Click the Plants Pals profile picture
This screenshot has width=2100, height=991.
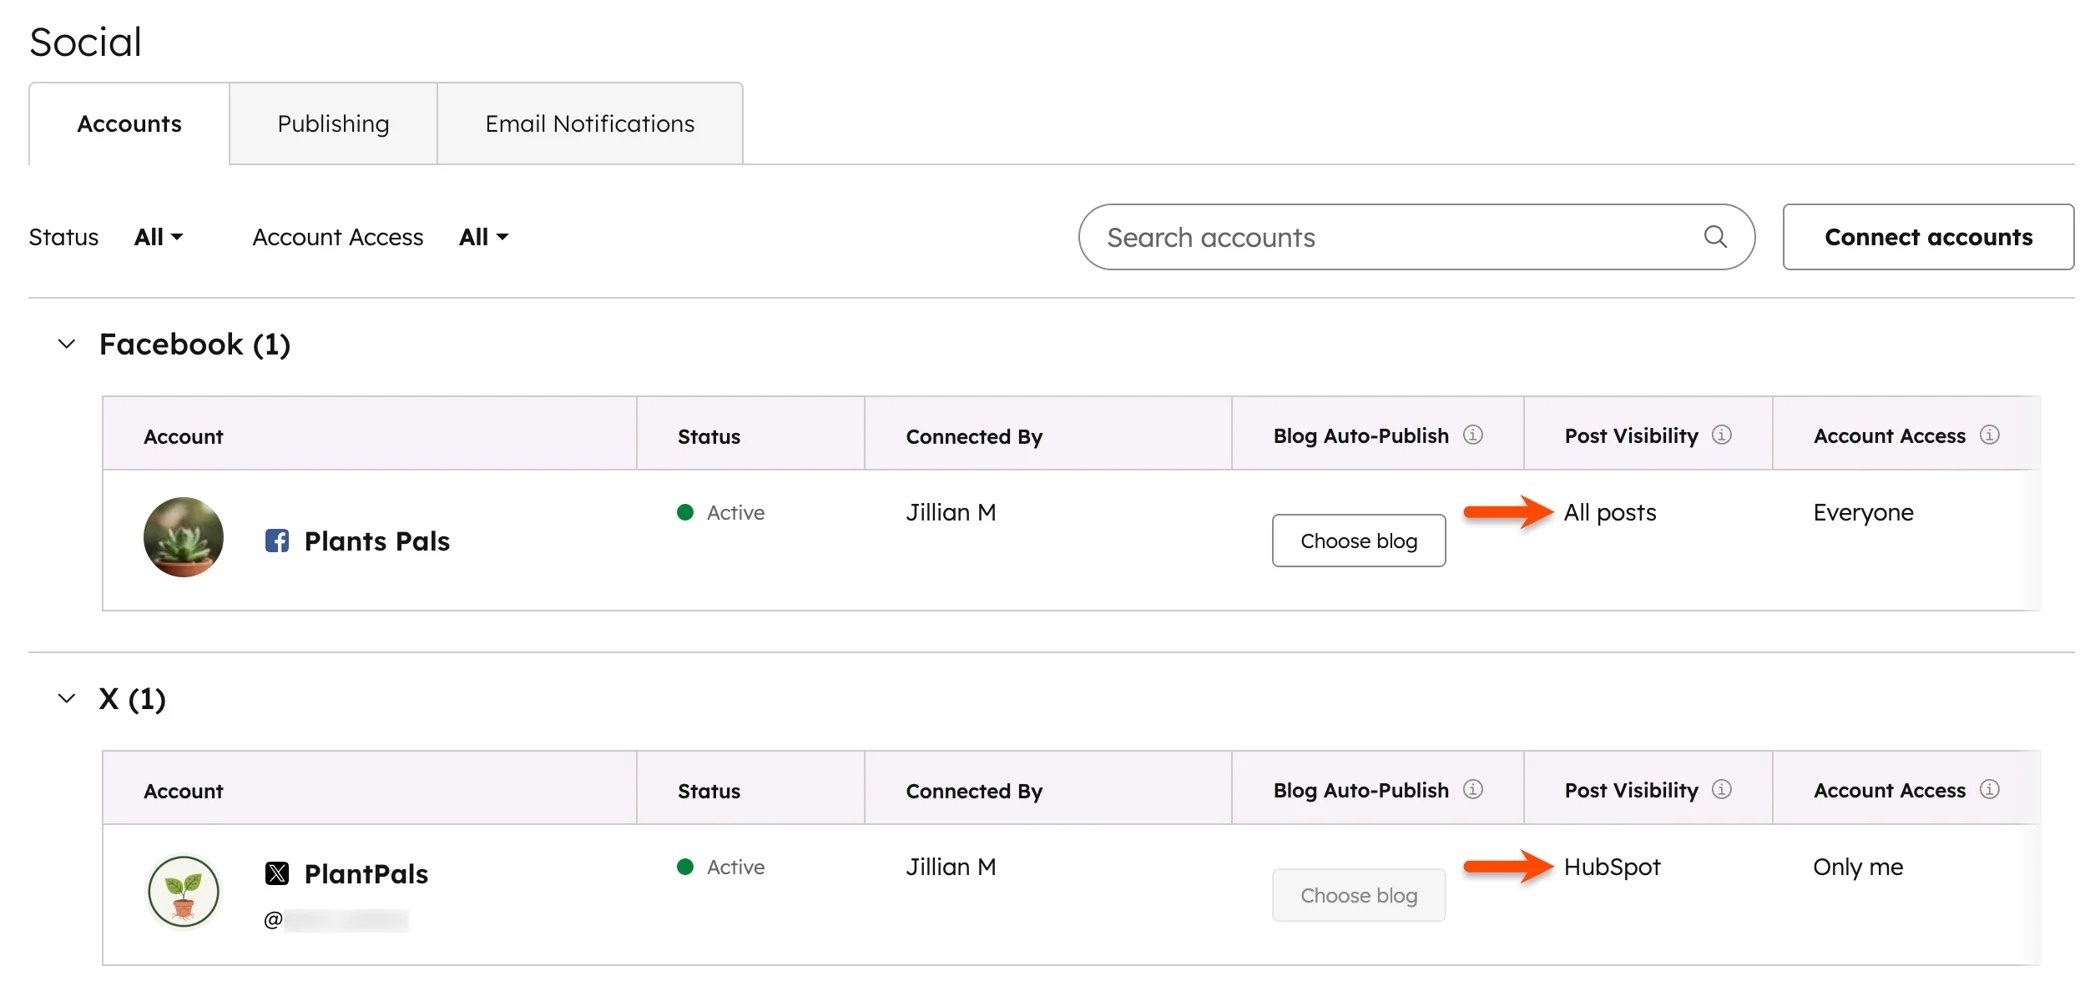183,537
